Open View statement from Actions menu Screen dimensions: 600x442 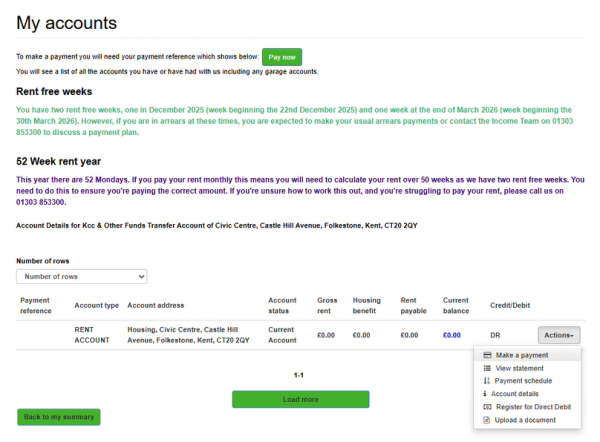click(x=527, y=368)
